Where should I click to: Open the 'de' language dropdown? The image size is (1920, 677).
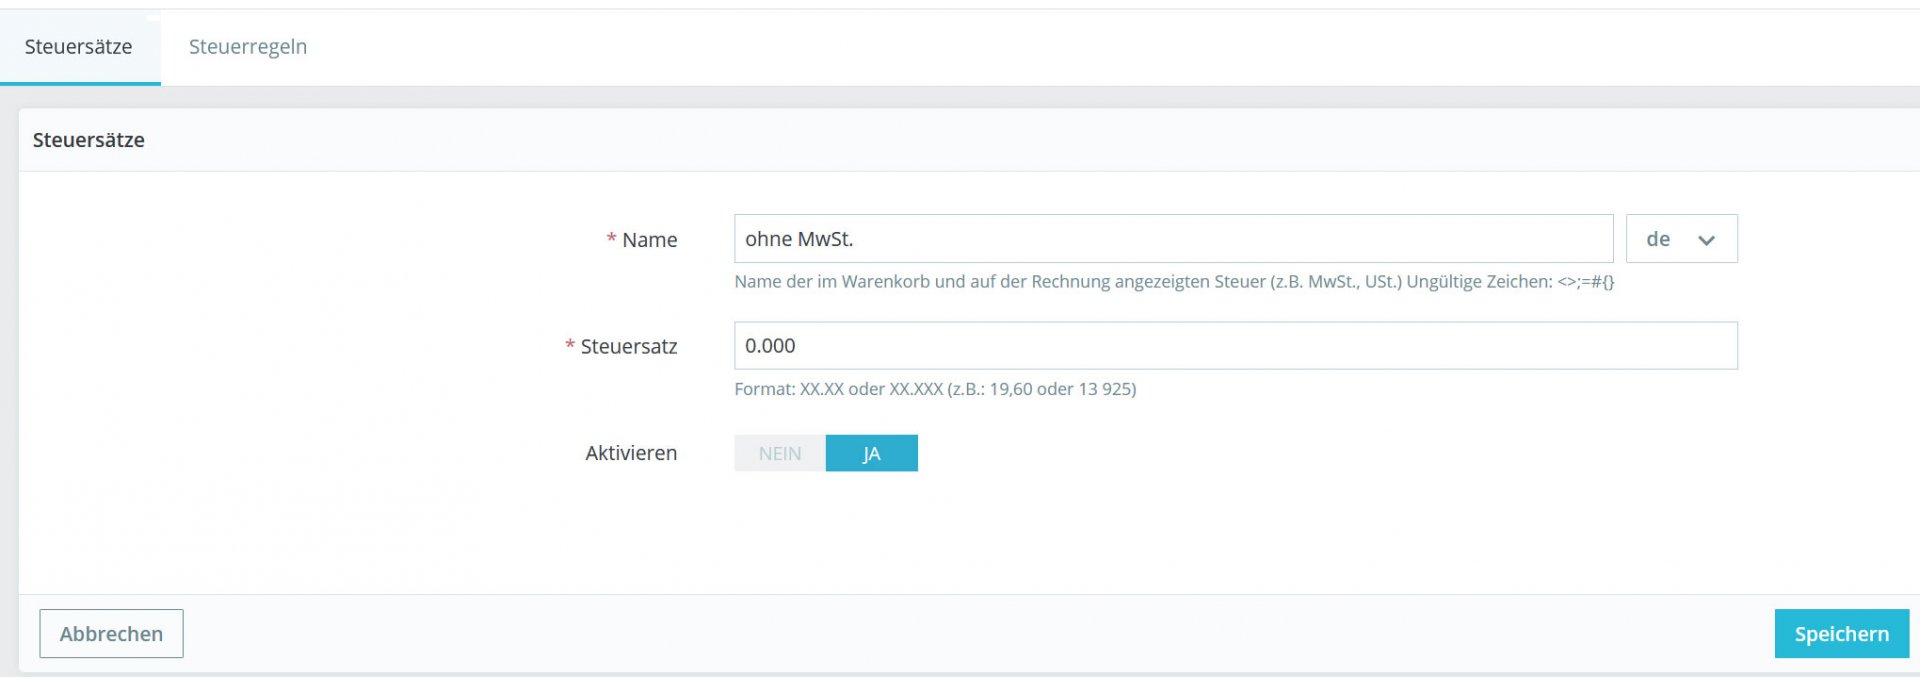tap(1682, 239)
